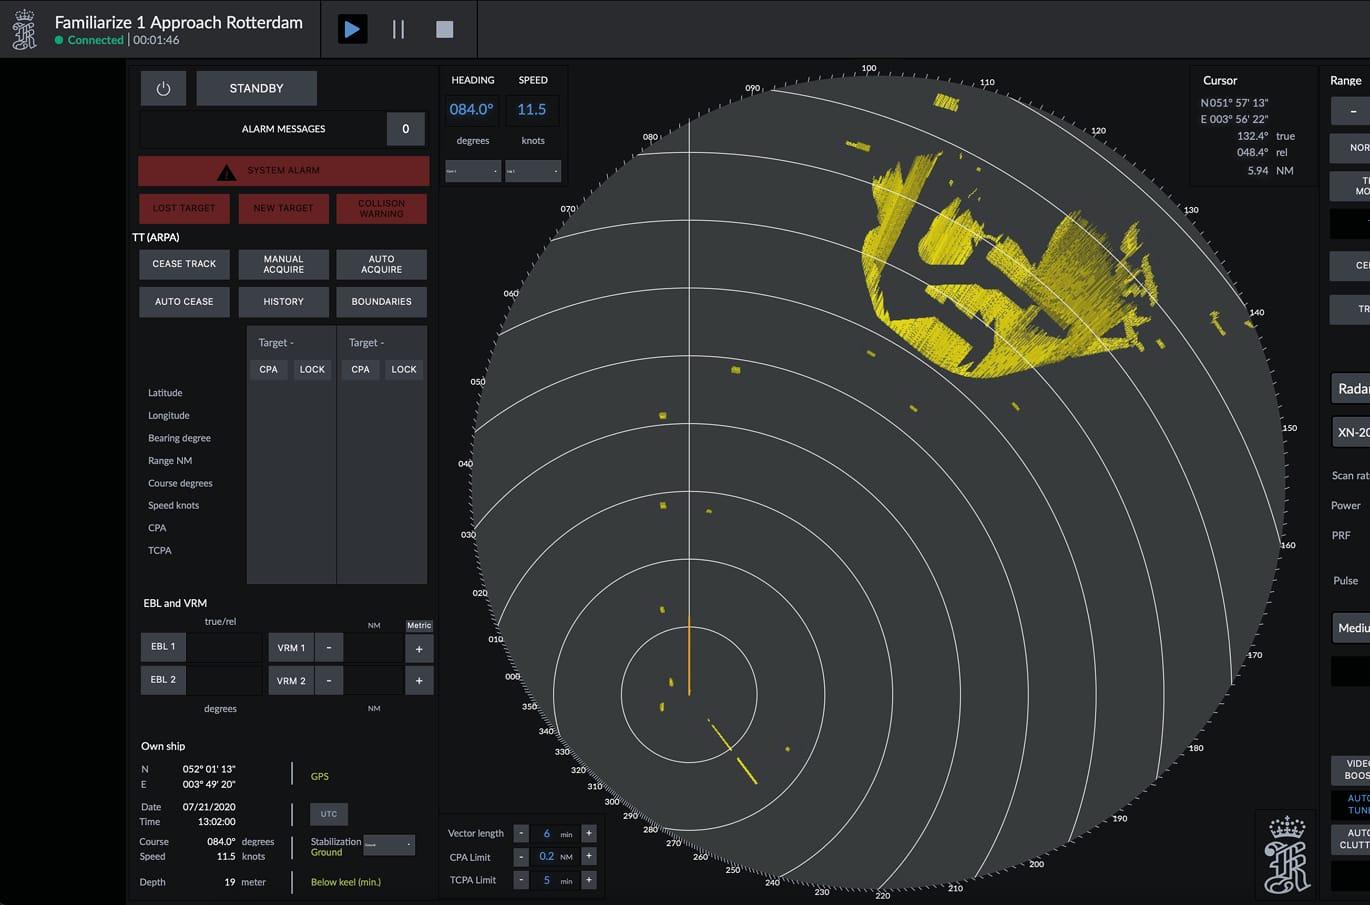This screenshot has height=905, width=1370.
Task: Open target HISTORY
Action: click(283, 302)
